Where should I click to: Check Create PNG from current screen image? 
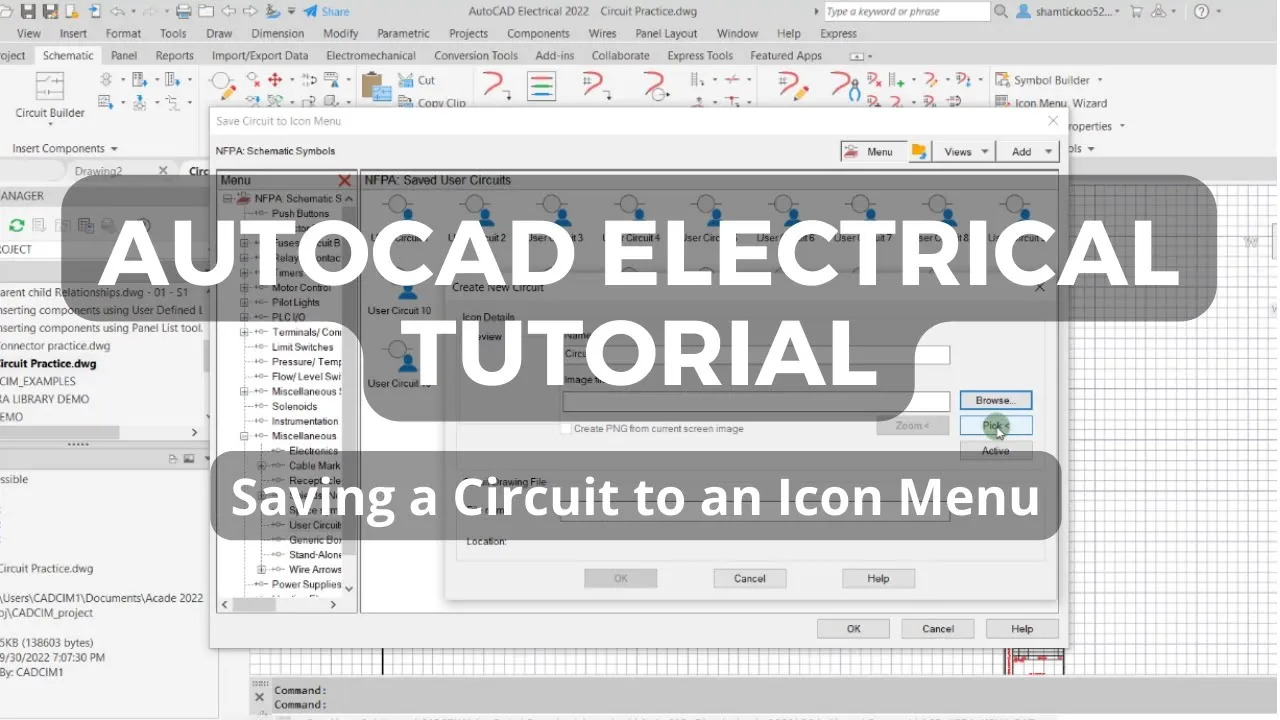[566, 428]
